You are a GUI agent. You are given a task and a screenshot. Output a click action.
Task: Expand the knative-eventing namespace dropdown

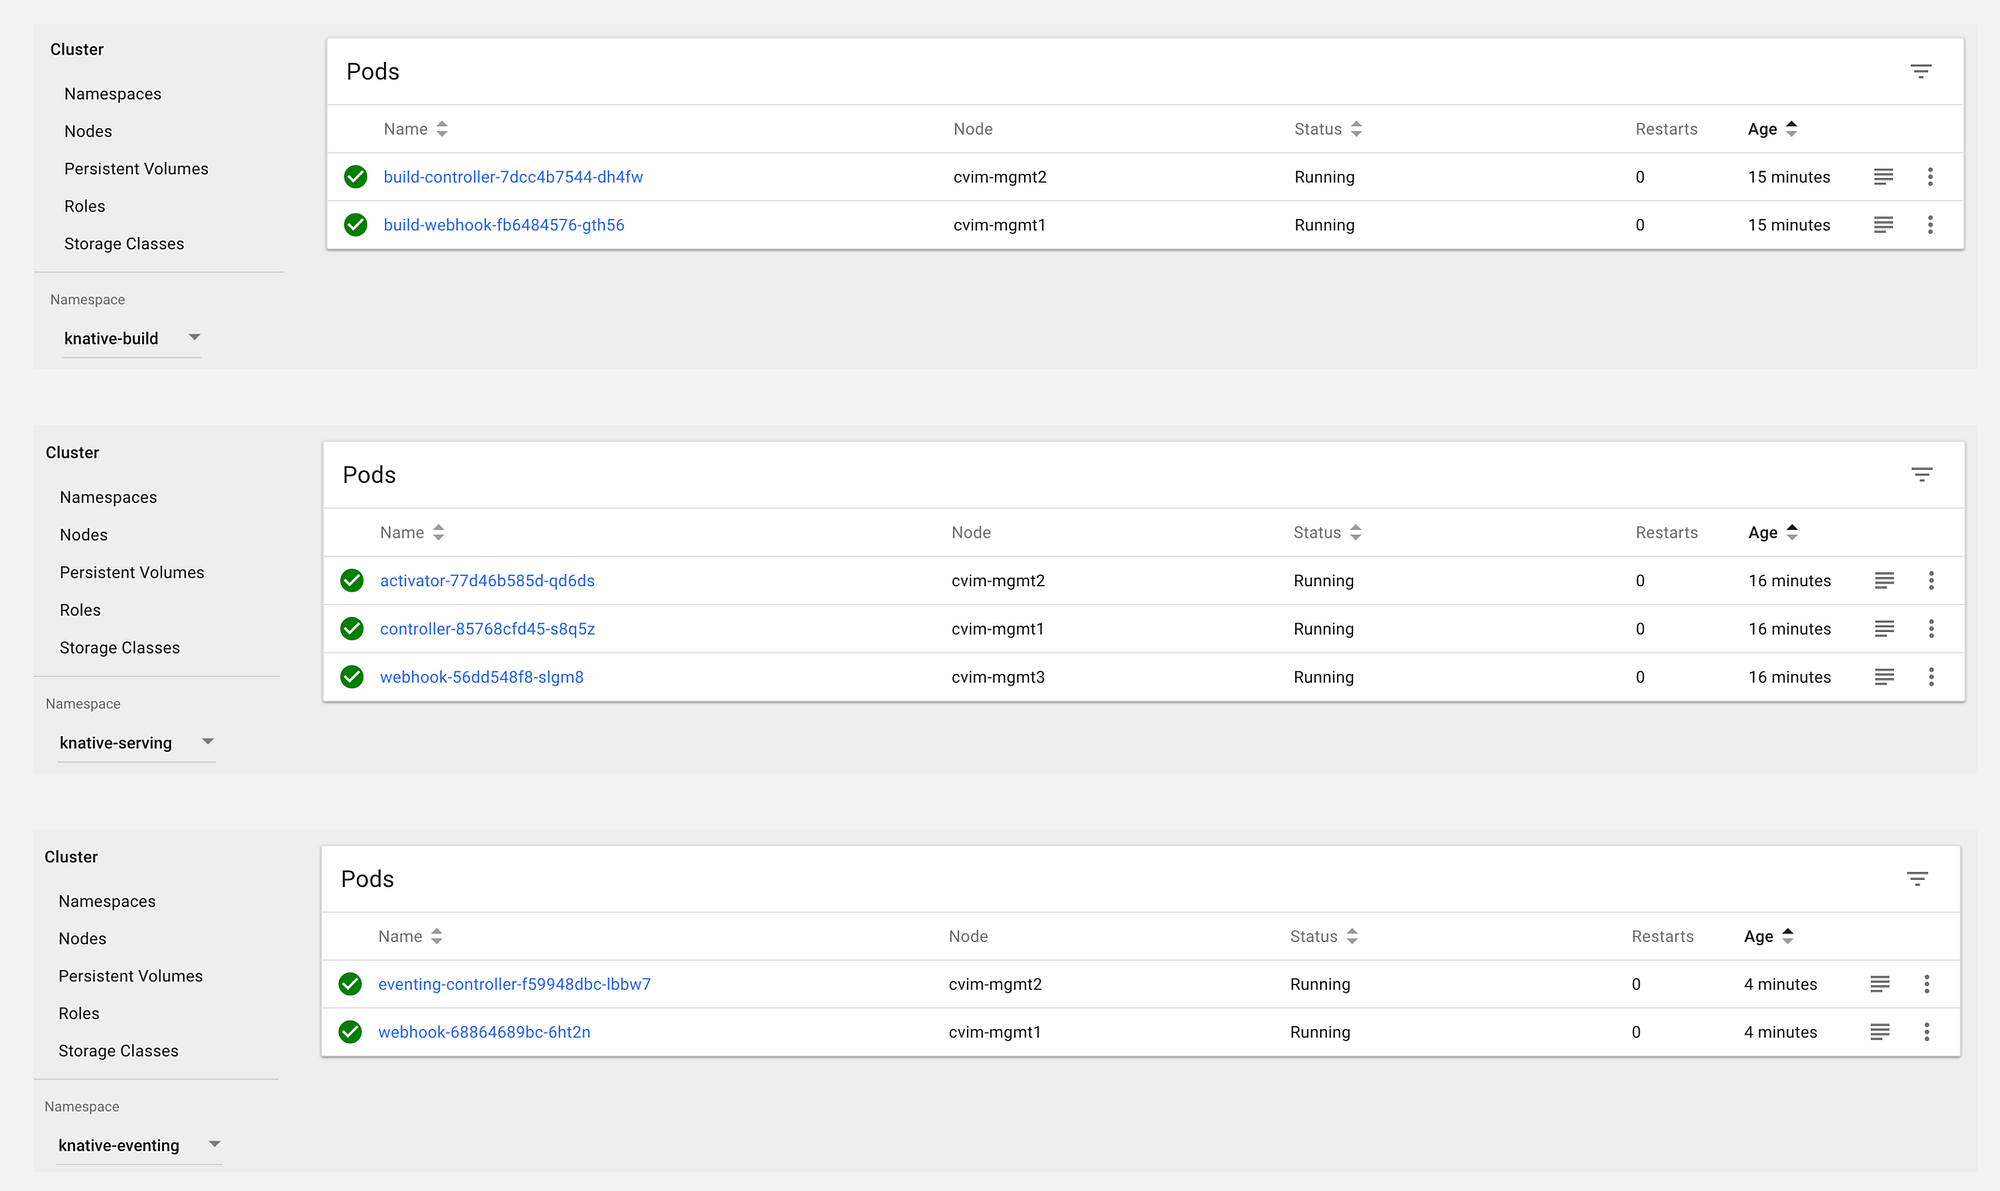click(x=214, y=1145)
